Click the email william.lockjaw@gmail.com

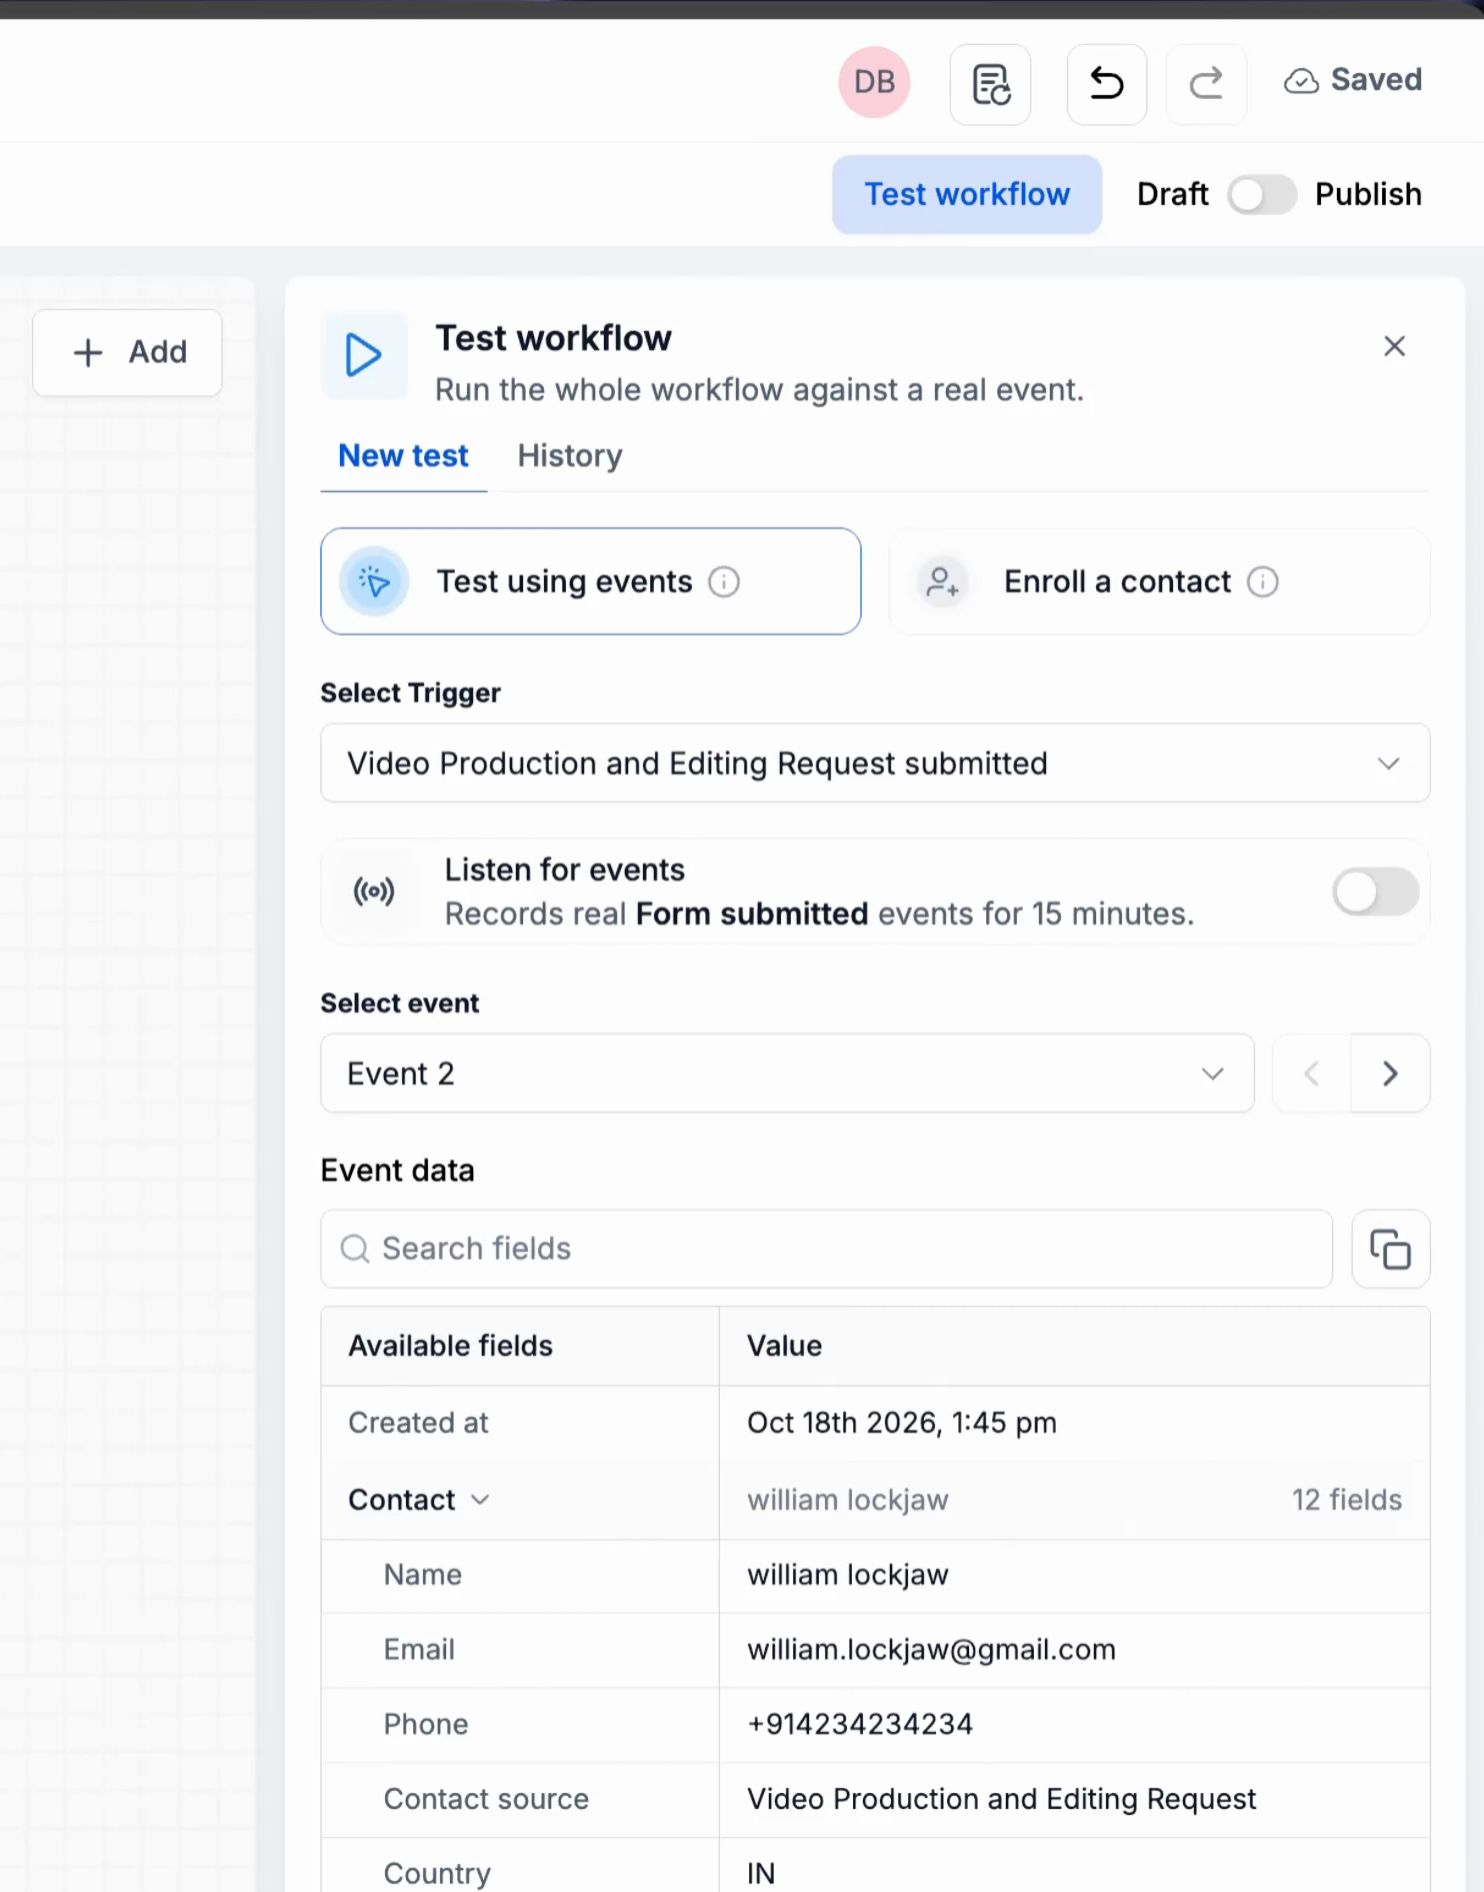click(x=931, y=1649)
